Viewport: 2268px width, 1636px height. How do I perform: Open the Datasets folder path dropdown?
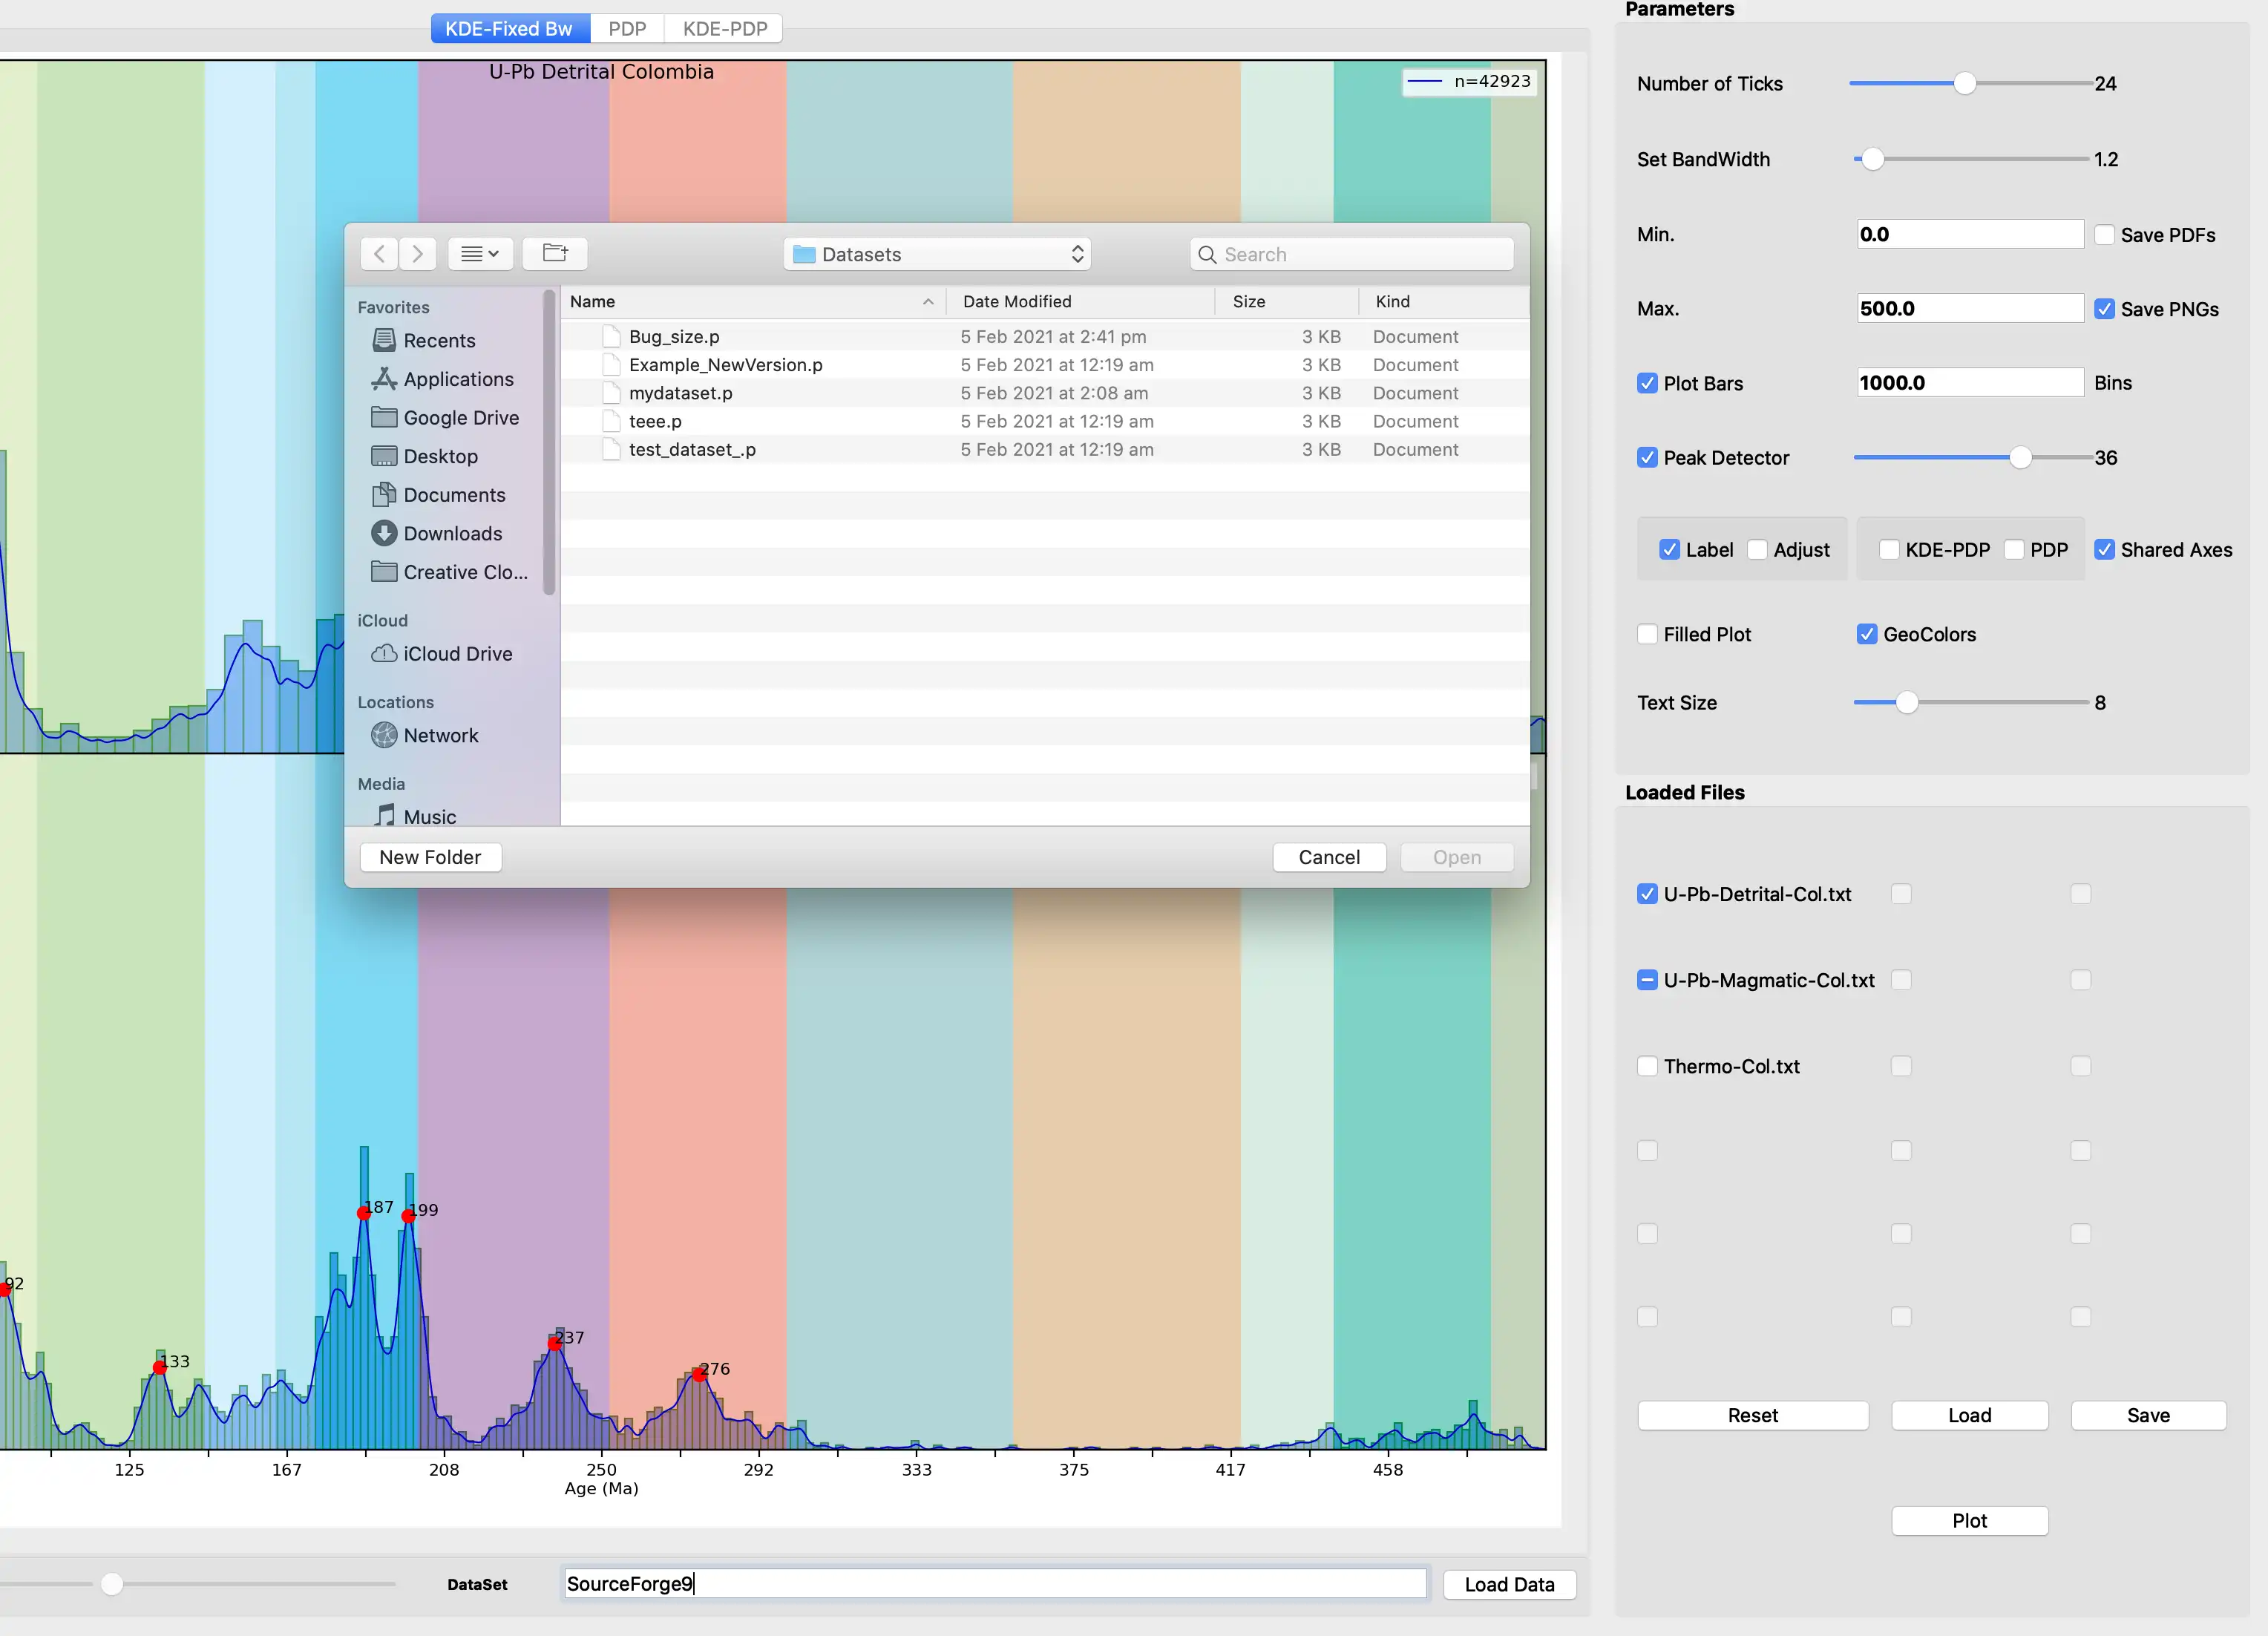click(936, 254)
